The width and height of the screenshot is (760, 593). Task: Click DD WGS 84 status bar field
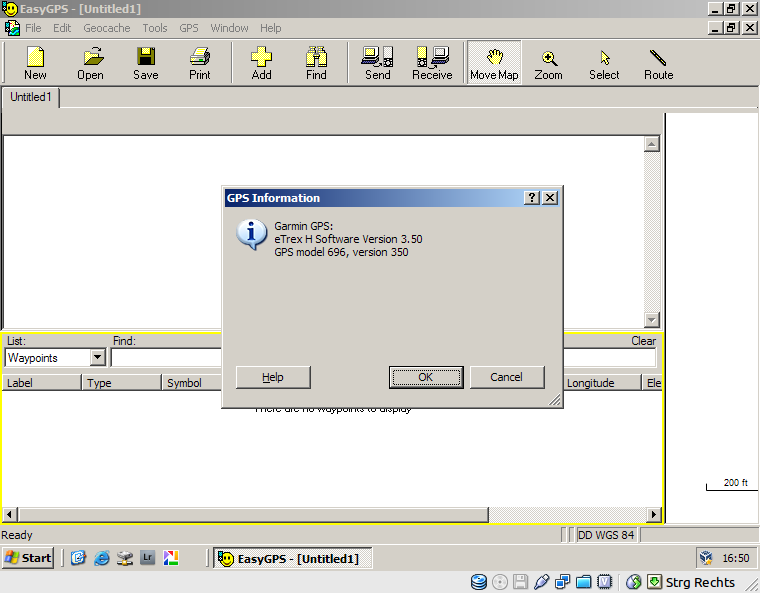point(606,535)
